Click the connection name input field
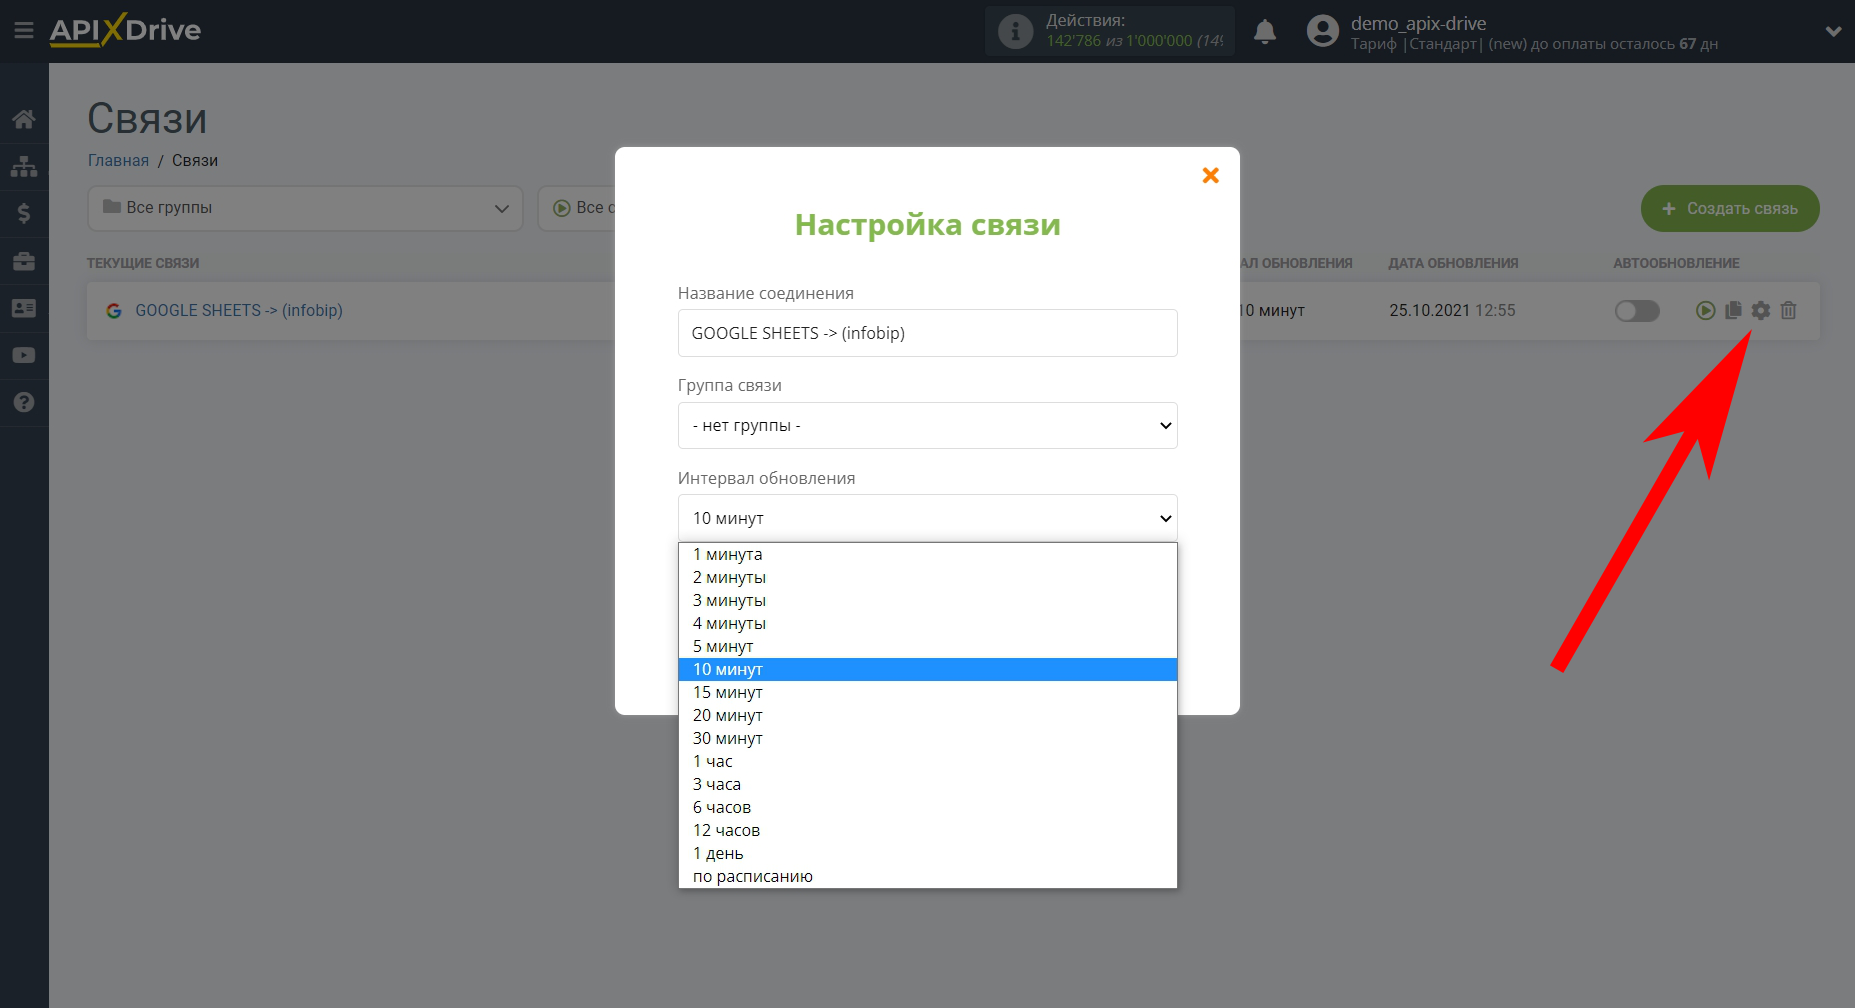Image resolution: width=1855 pixels, height=1008 pixels. (x=927, y=333)
